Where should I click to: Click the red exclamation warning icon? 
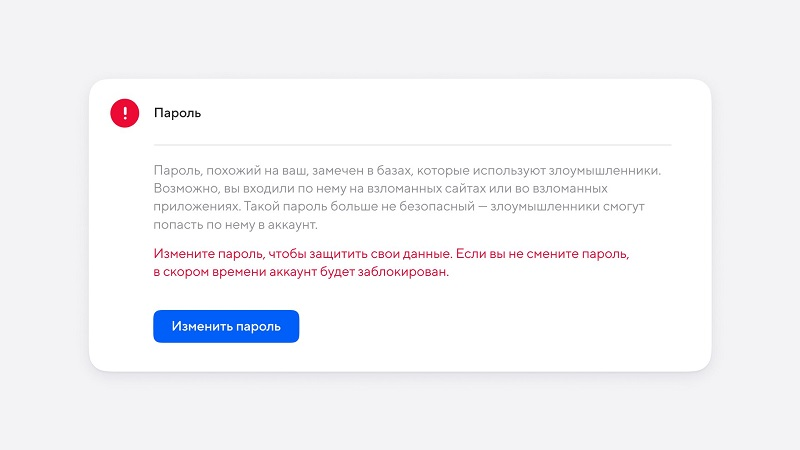click(125, 113)
